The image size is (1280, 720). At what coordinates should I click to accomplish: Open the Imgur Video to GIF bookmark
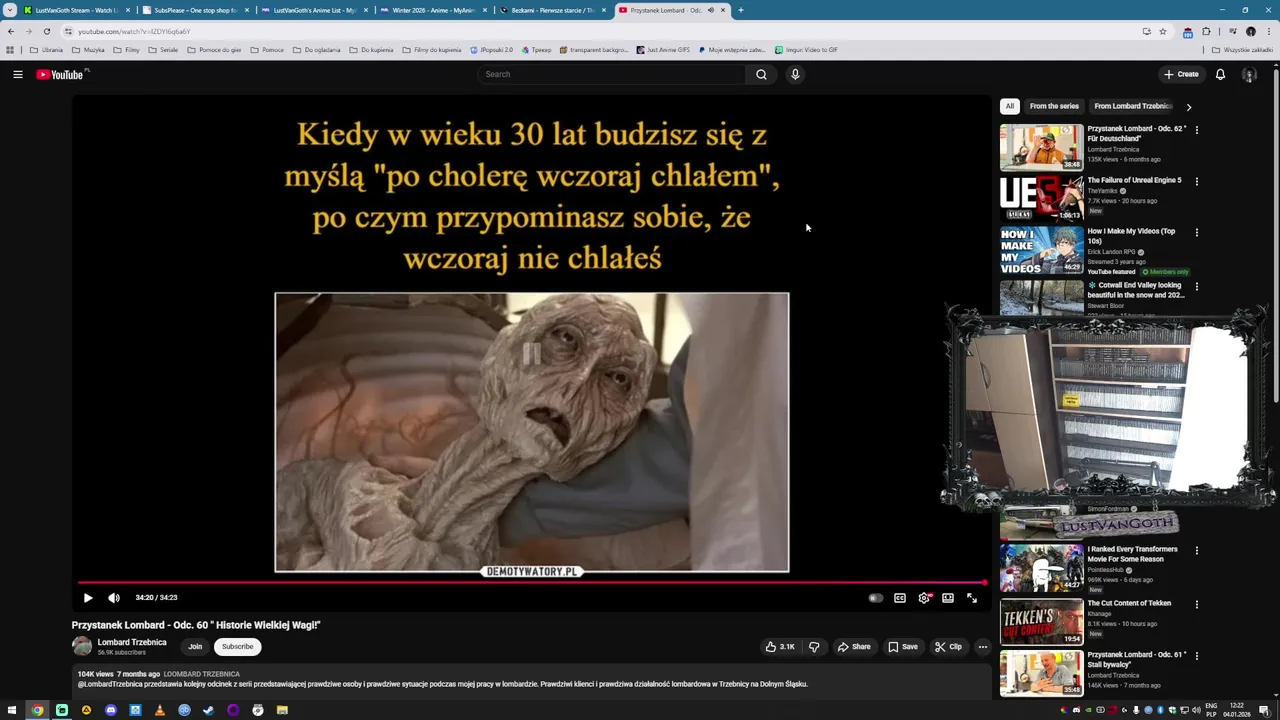point(806,50)
